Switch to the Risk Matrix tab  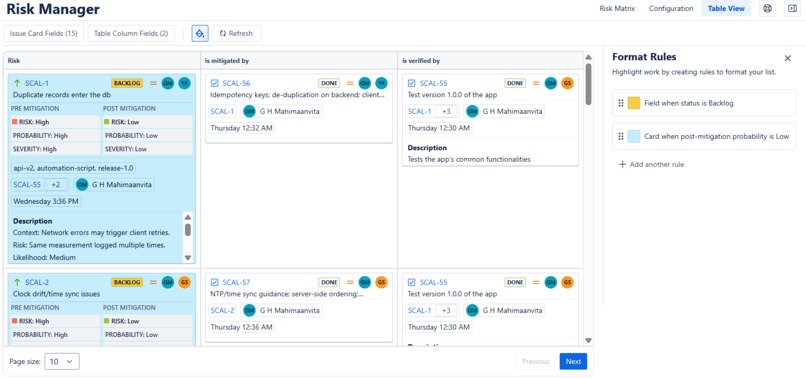(617, 8)
